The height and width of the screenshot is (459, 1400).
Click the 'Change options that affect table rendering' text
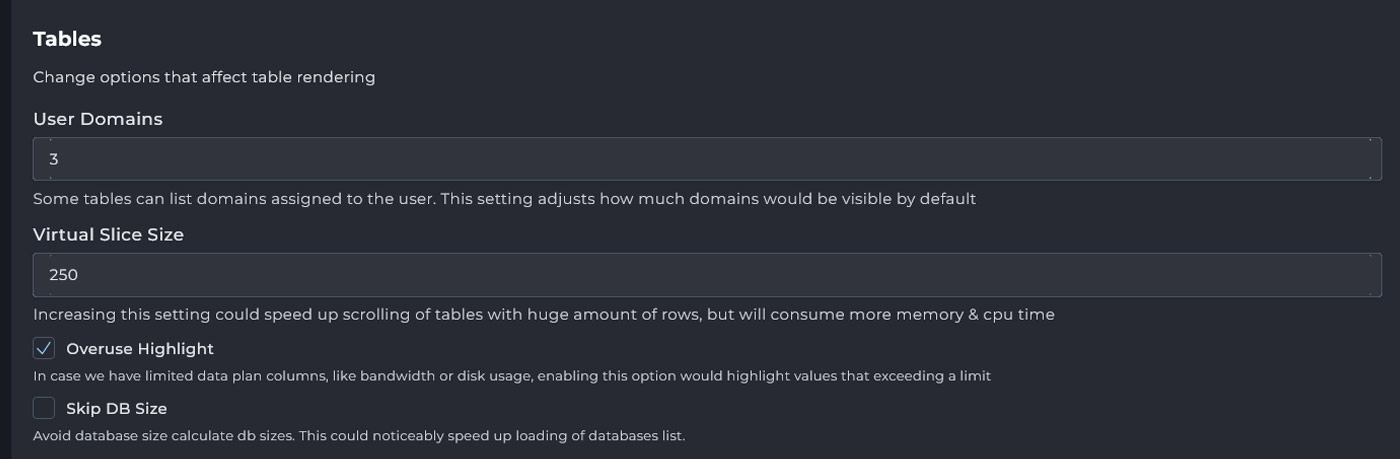tap(204, 77)
